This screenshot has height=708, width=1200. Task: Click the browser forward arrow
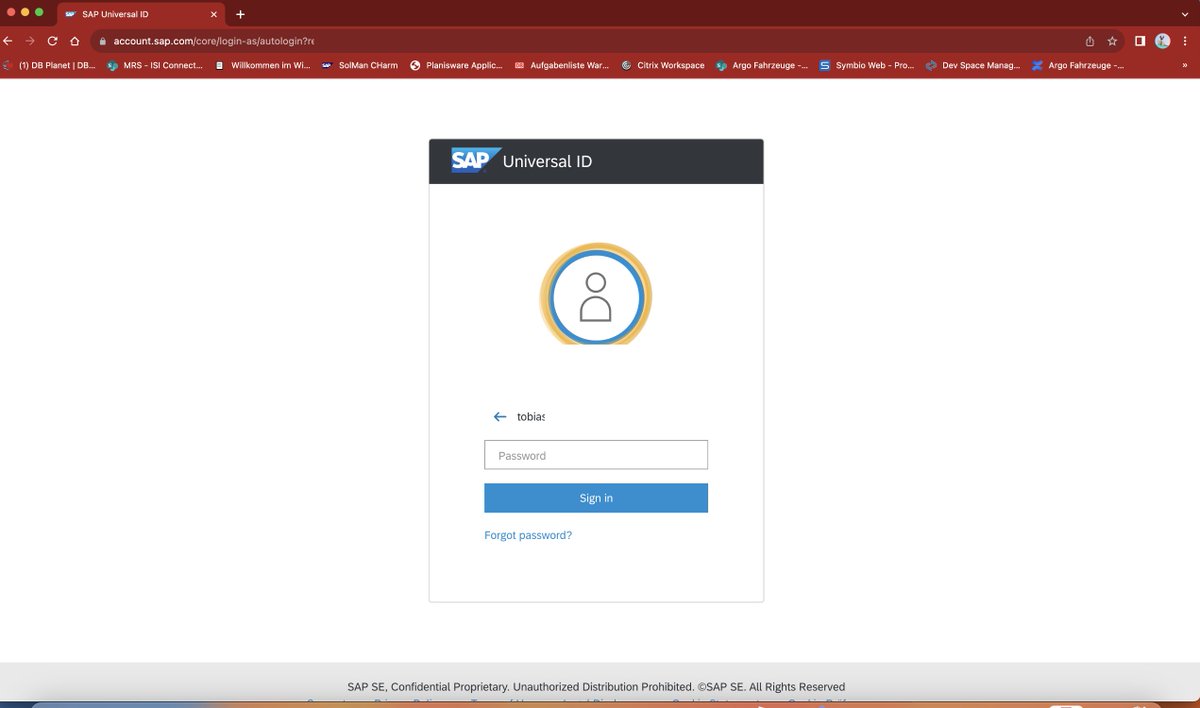(x=30, y=41)
